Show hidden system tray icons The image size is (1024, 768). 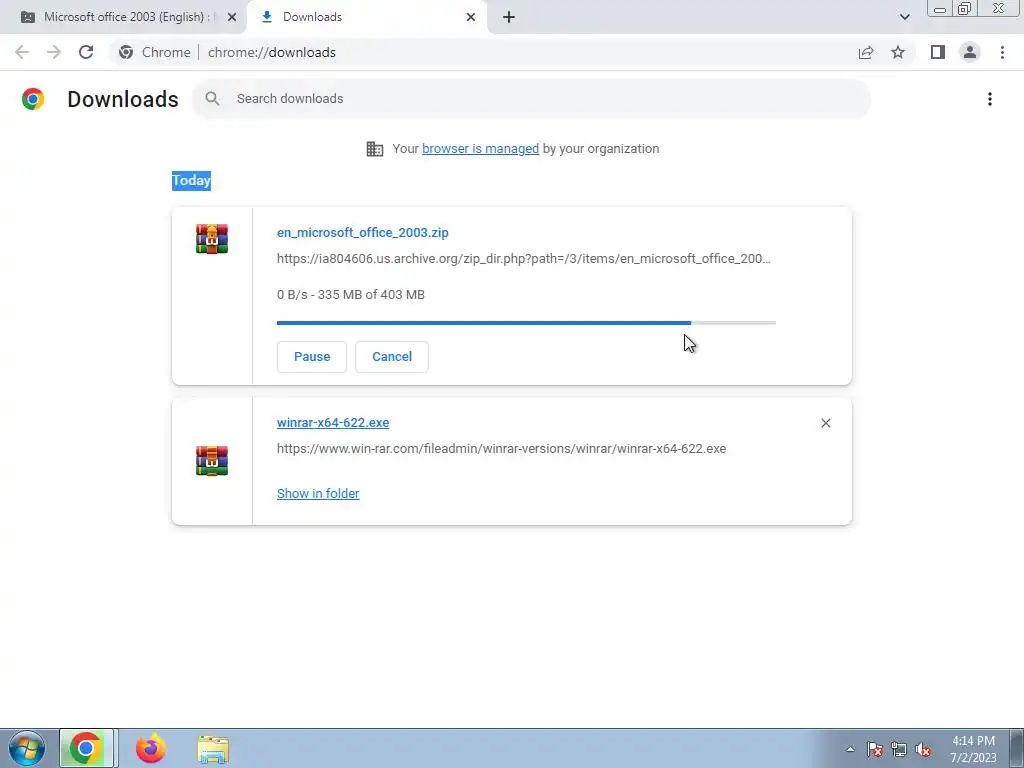coord(850,749)
